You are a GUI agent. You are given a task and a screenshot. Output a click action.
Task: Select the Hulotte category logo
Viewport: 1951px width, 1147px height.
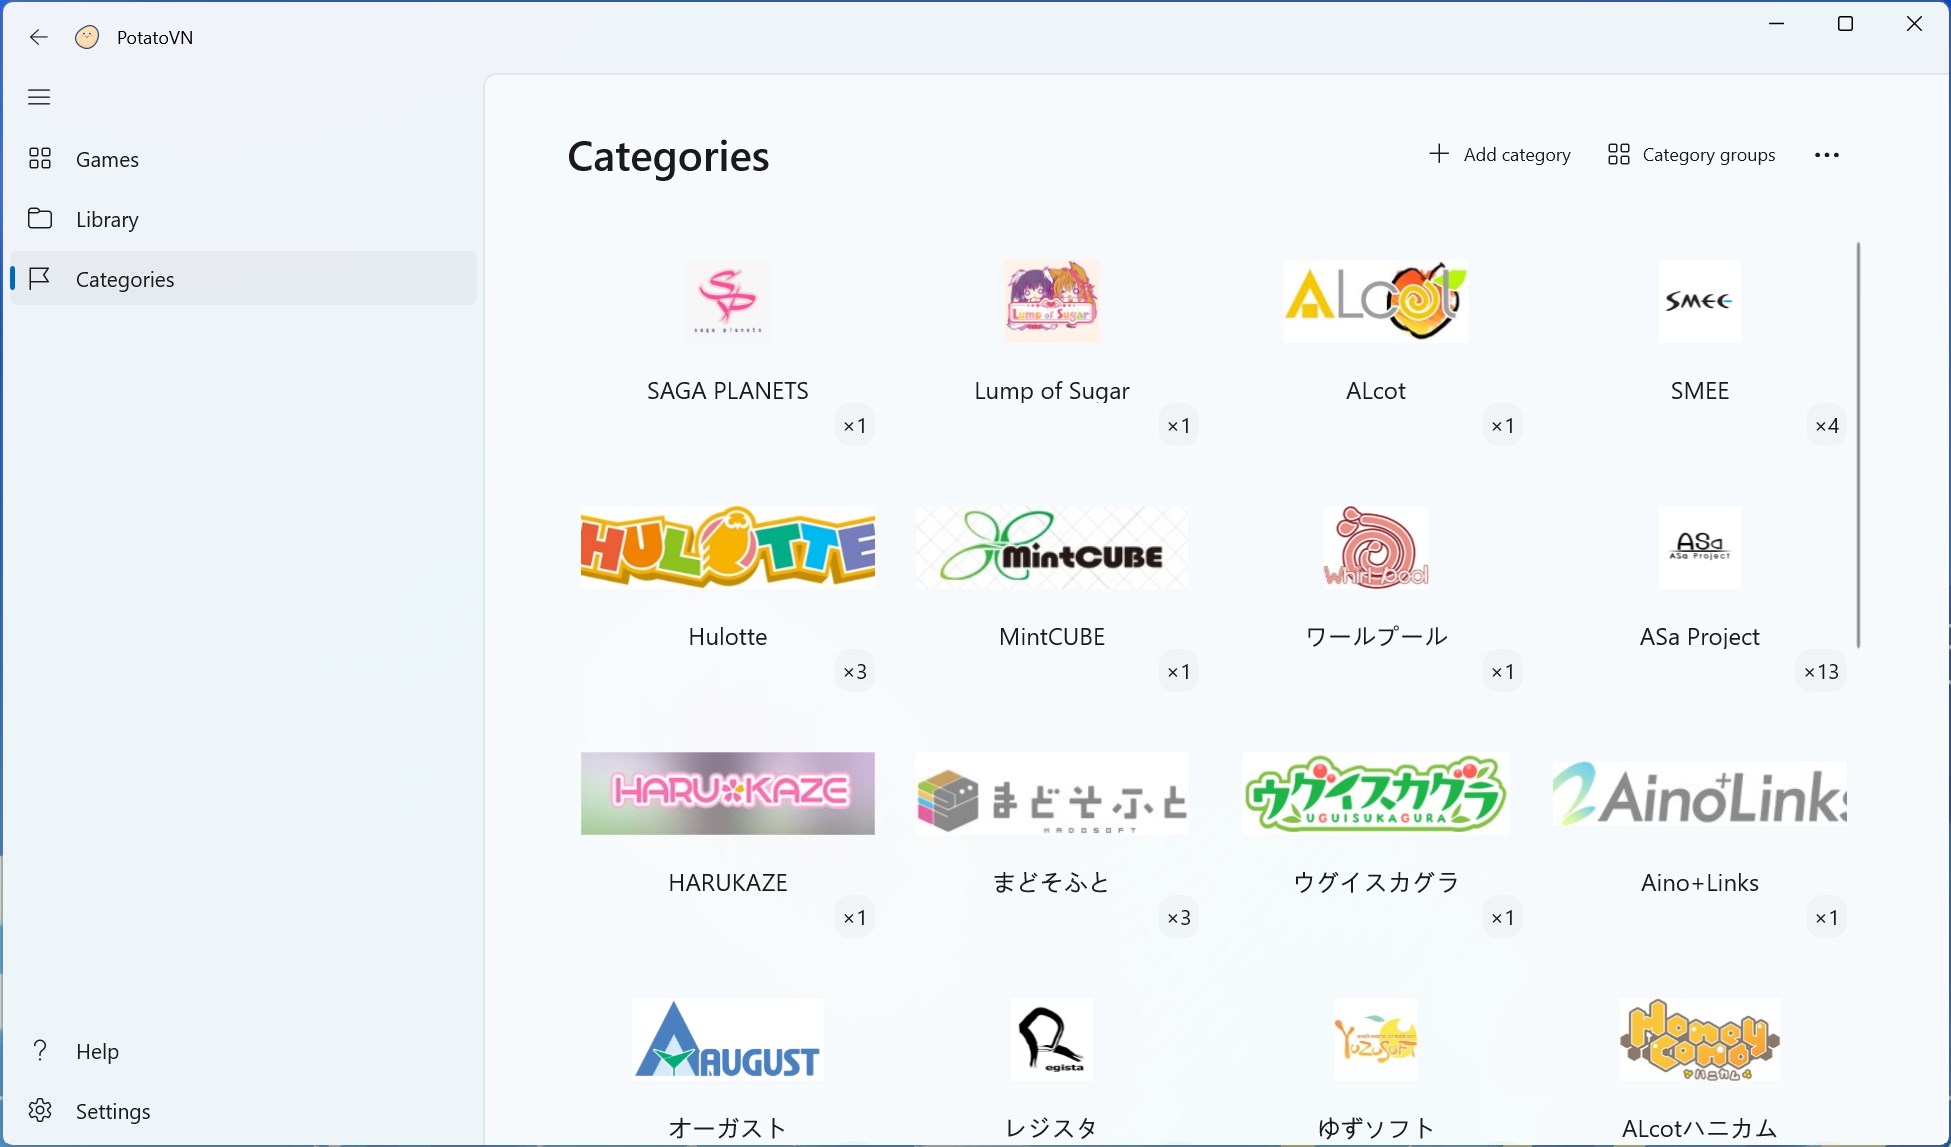click(728, 547)
